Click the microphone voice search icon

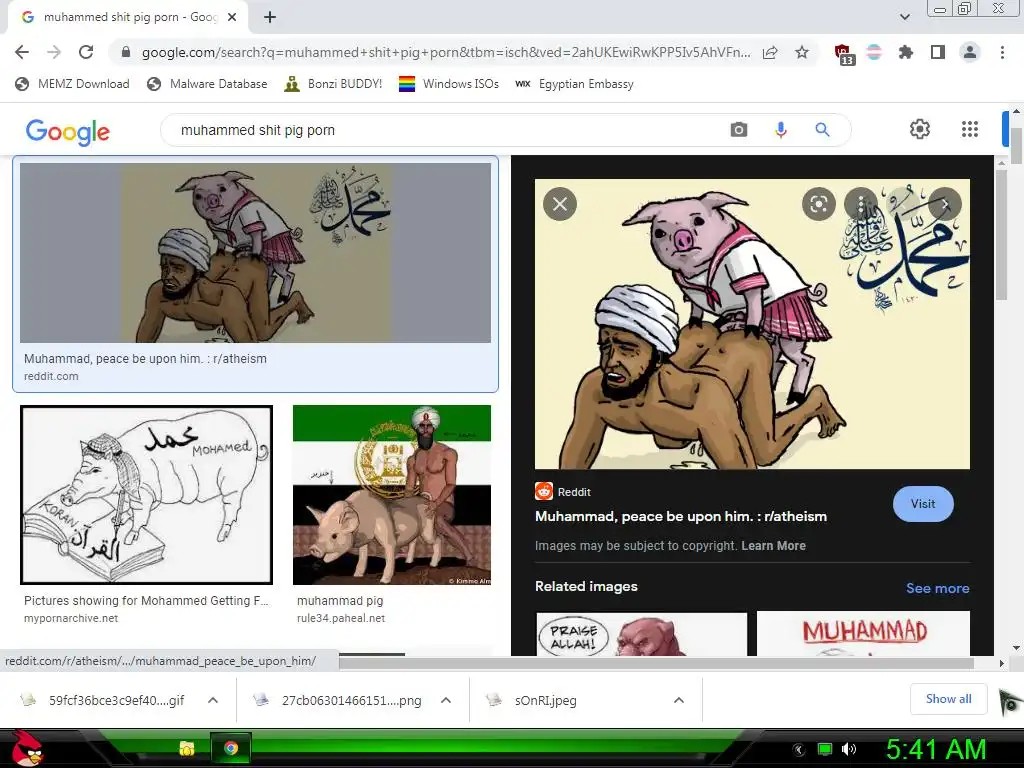pos(780,130)
